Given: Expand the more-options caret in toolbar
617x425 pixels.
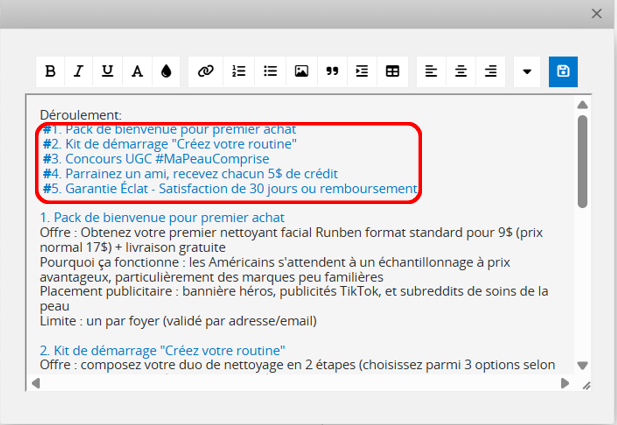Looking at the screenshot, I should click(528, 71).
